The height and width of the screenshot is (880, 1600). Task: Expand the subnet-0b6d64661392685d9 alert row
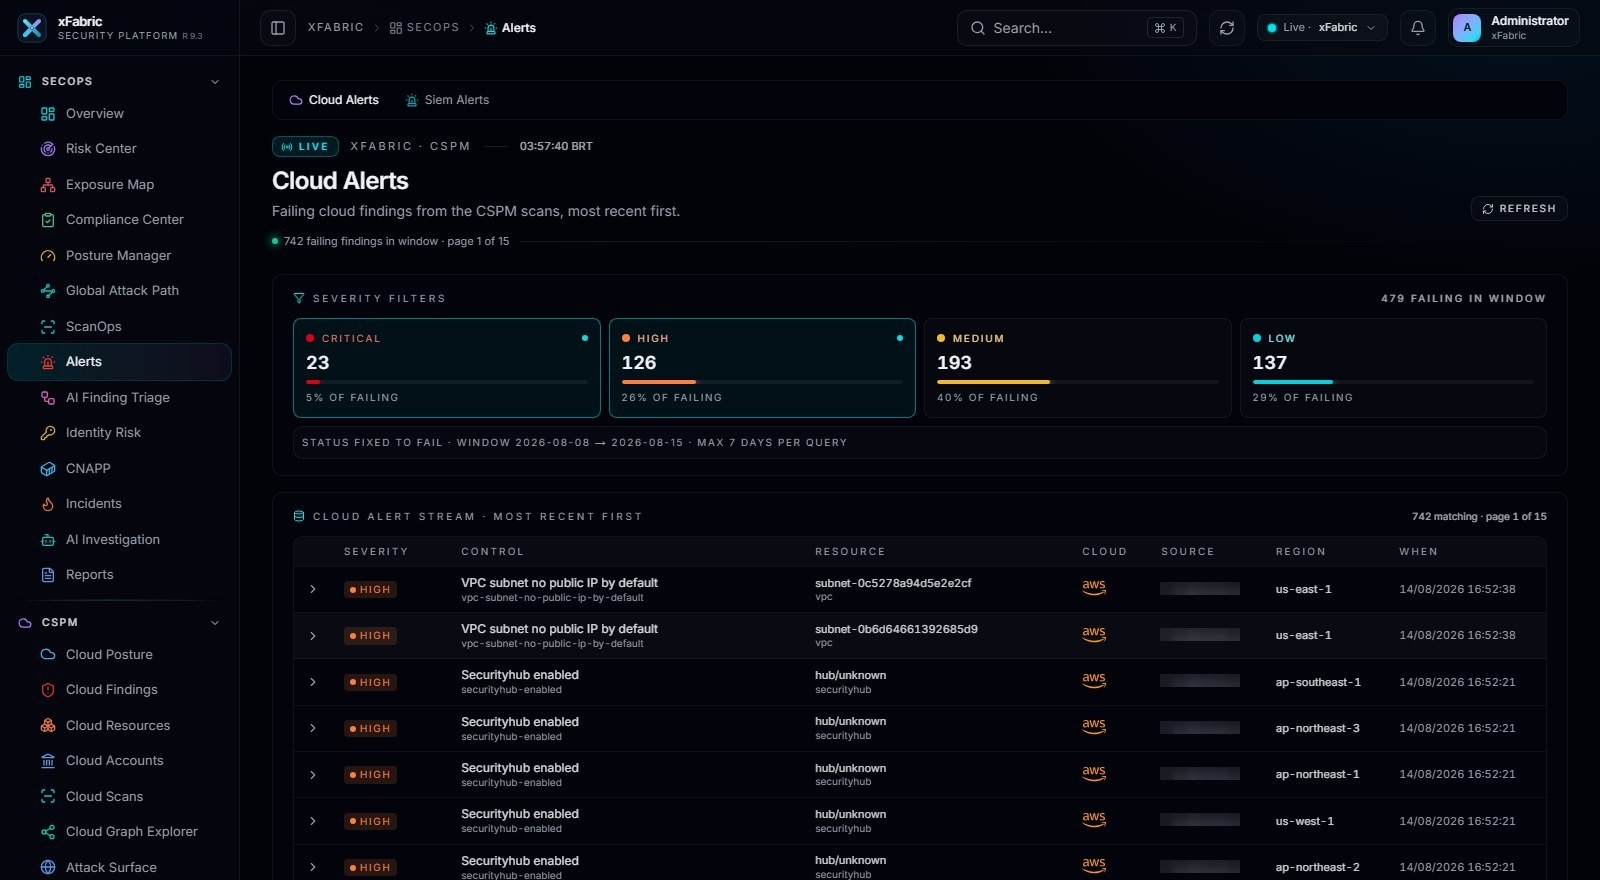click(x=313, y=636)
